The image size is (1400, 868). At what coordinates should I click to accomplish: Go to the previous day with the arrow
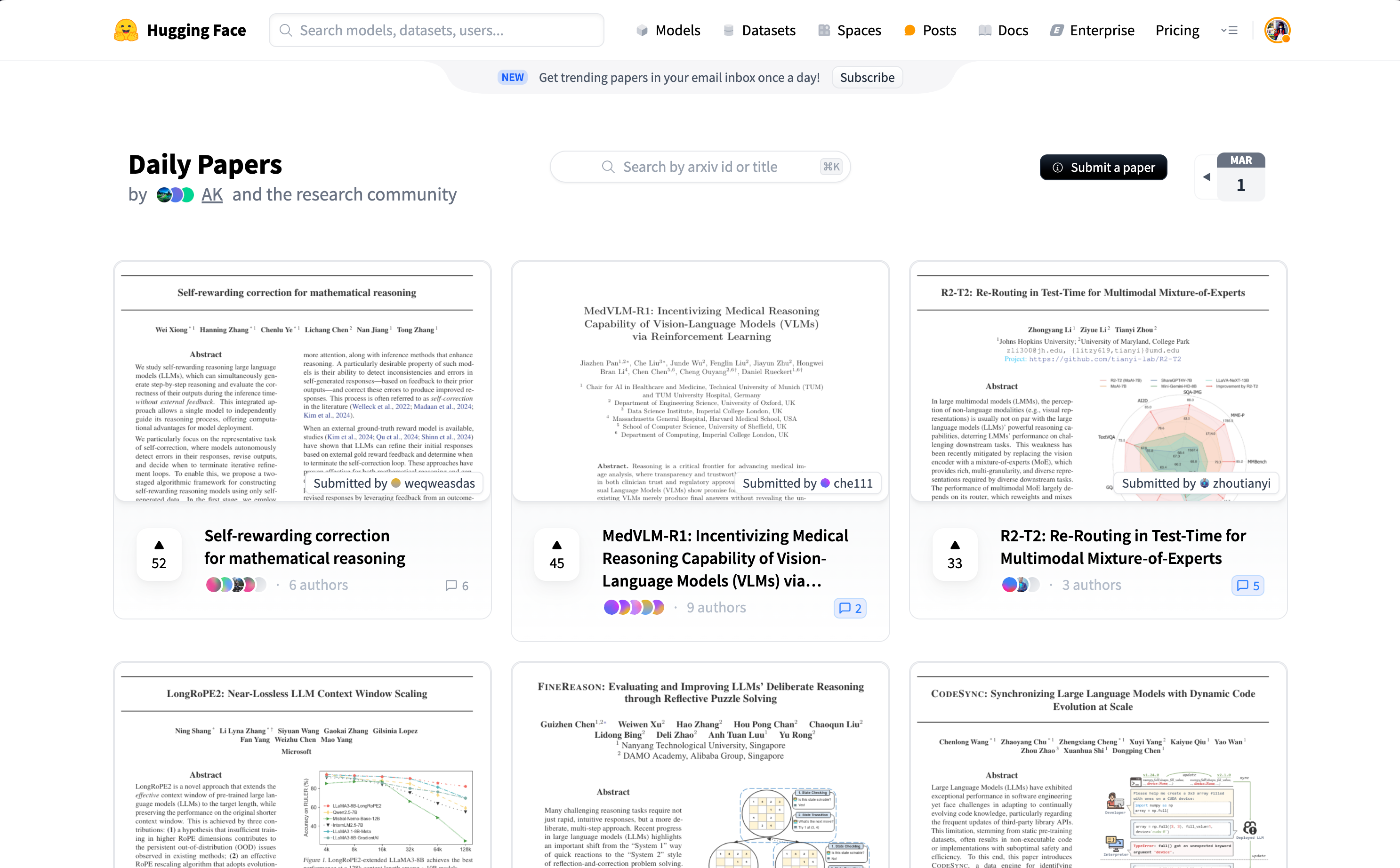[1206, 177]
